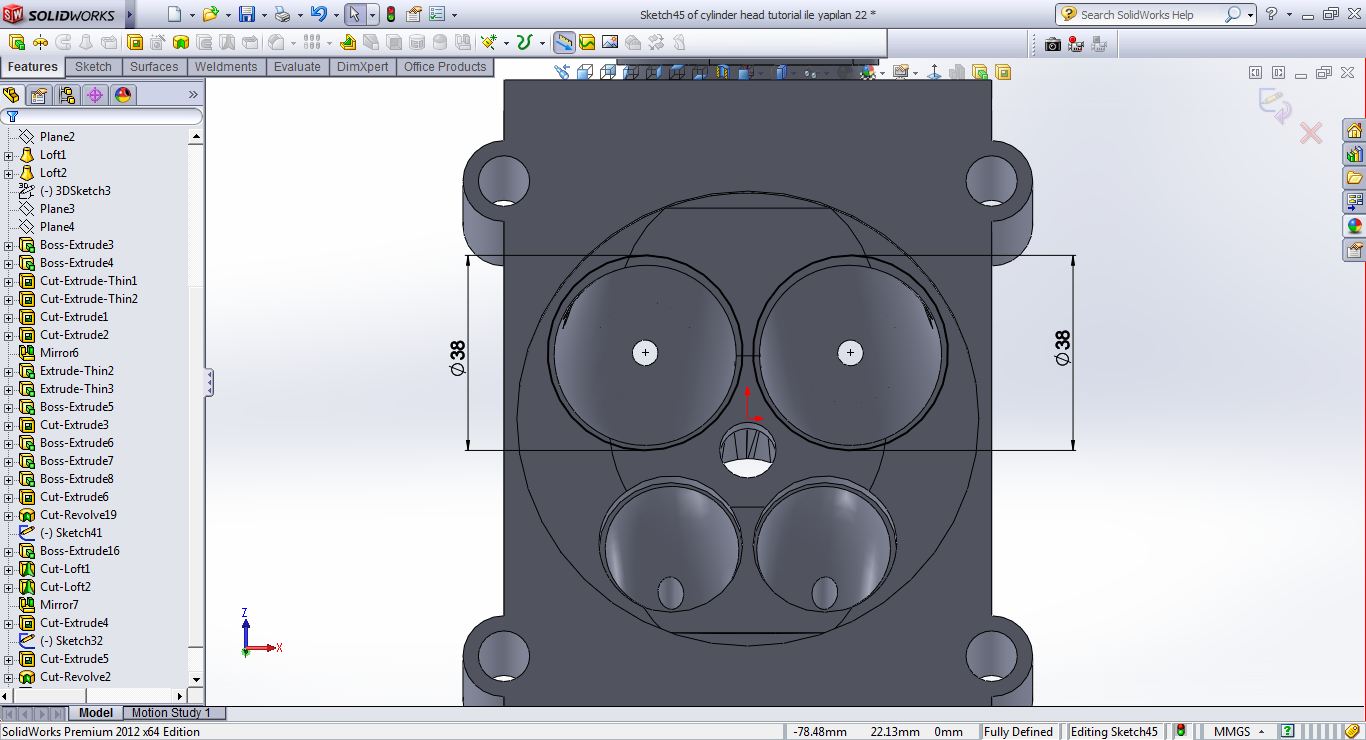Screen dimensions: 1366x740
Task: Activate the Select cursor tool
Action: pos(354,15)
